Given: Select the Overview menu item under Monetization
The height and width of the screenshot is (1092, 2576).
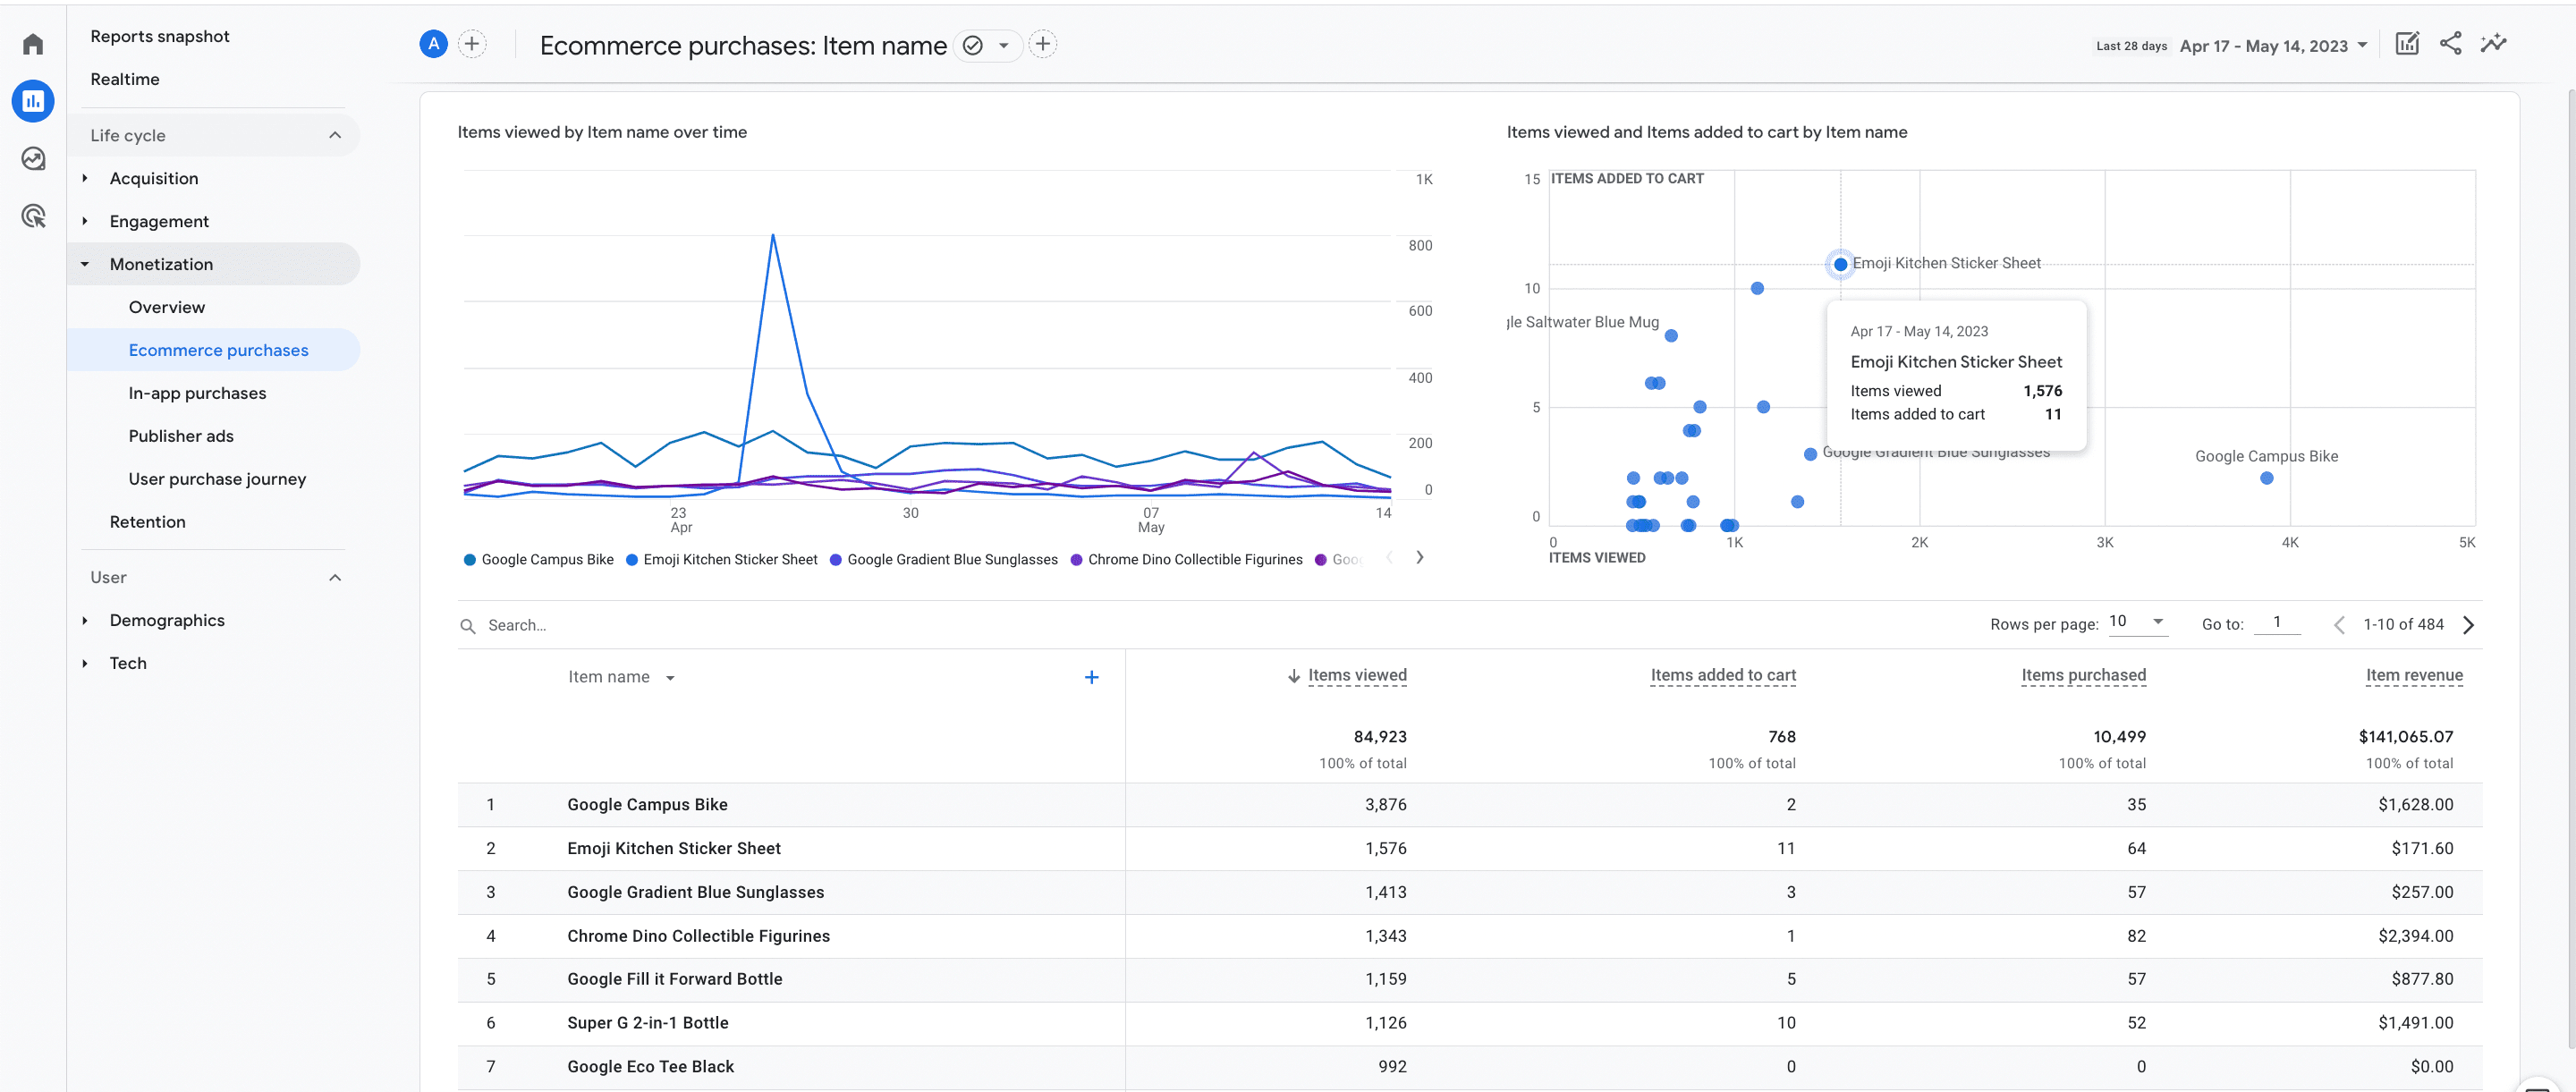Looking at the screenshot, I should pyautogui.click(x=166, y=307).
